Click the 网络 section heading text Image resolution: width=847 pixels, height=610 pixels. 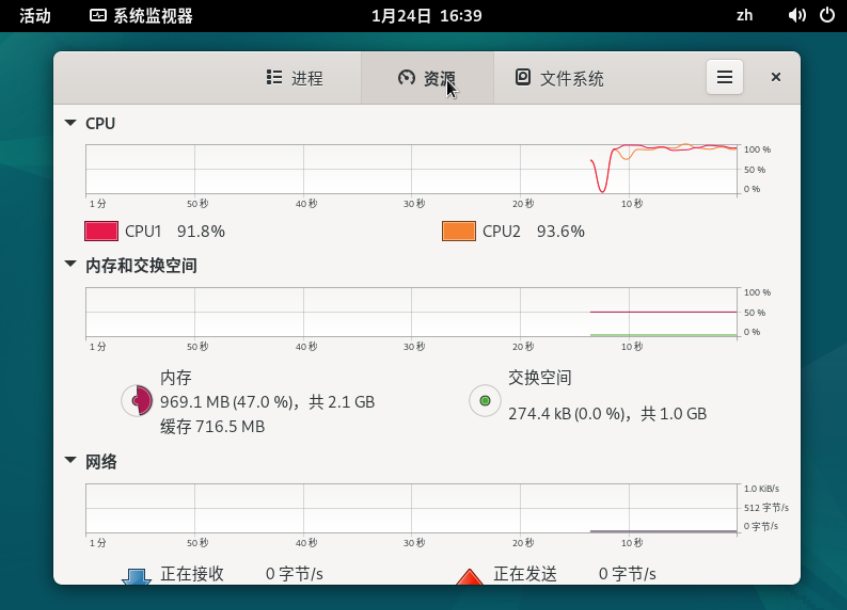[x=101, y=461]
